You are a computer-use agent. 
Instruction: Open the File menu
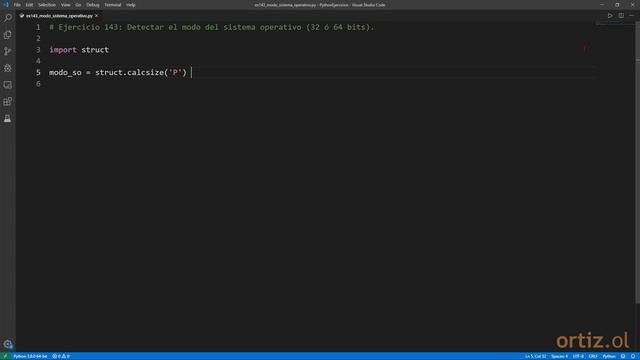coord(17,5)
